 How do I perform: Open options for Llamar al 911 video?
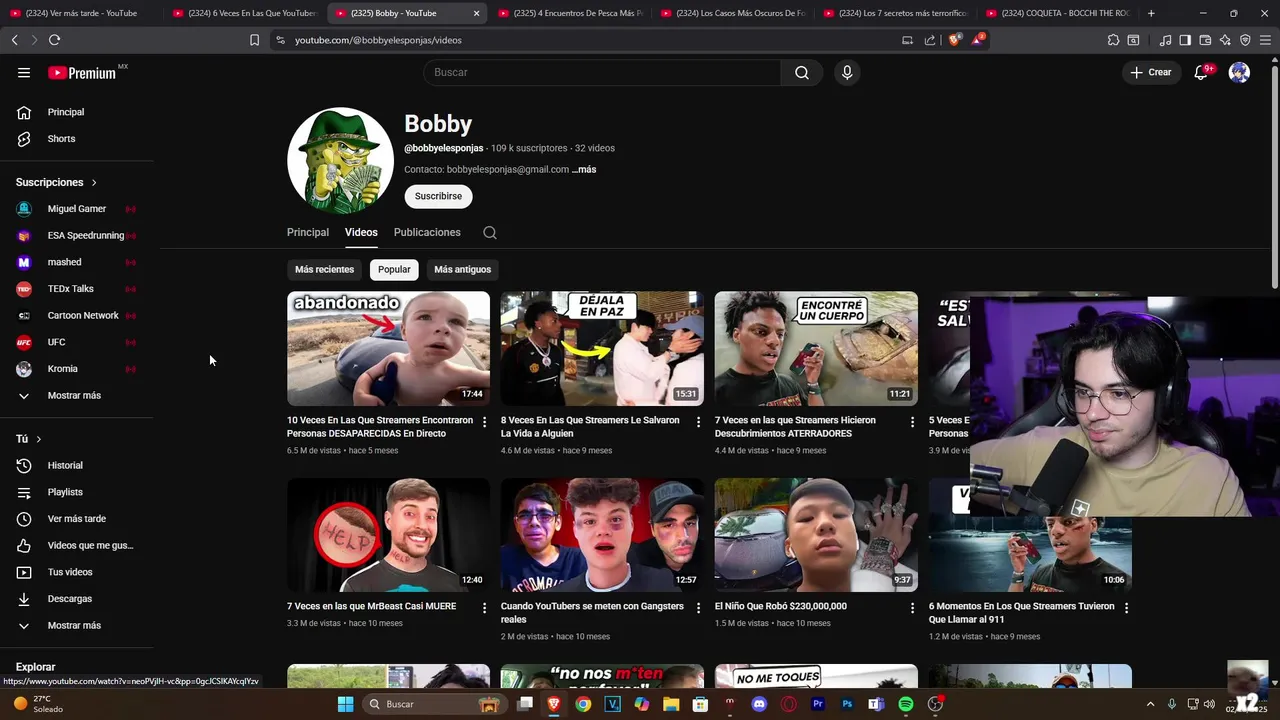click(1126, 608)
